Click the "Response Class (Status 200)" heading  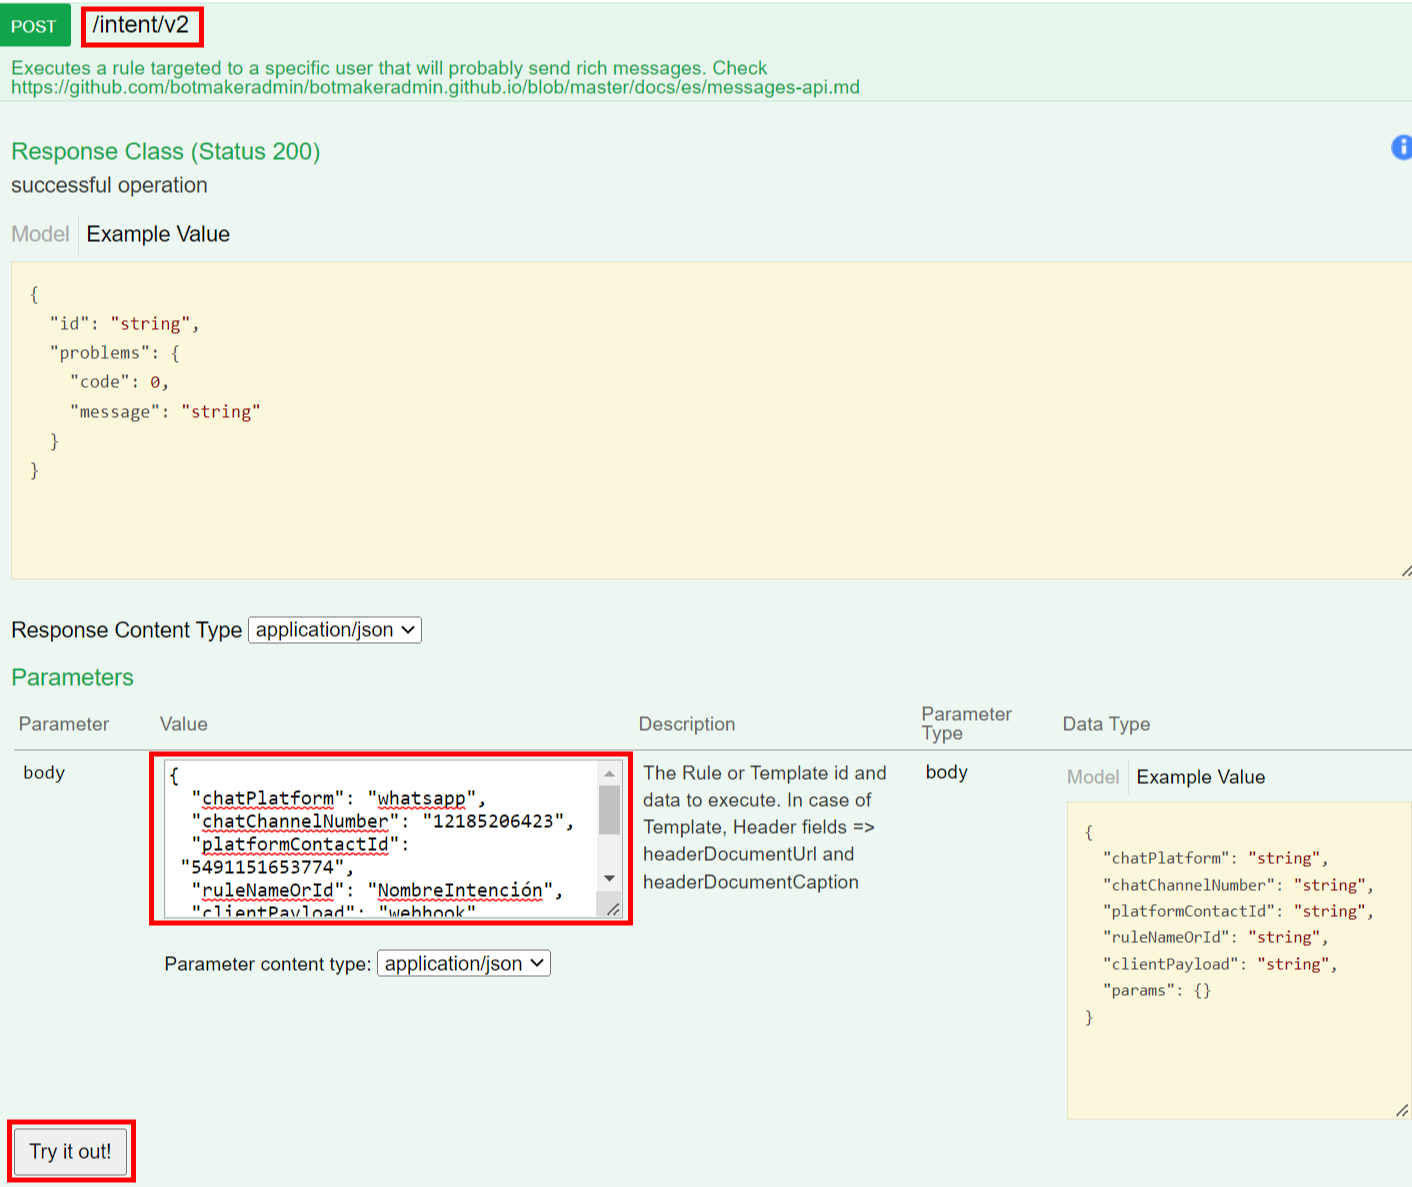(166, 151)
